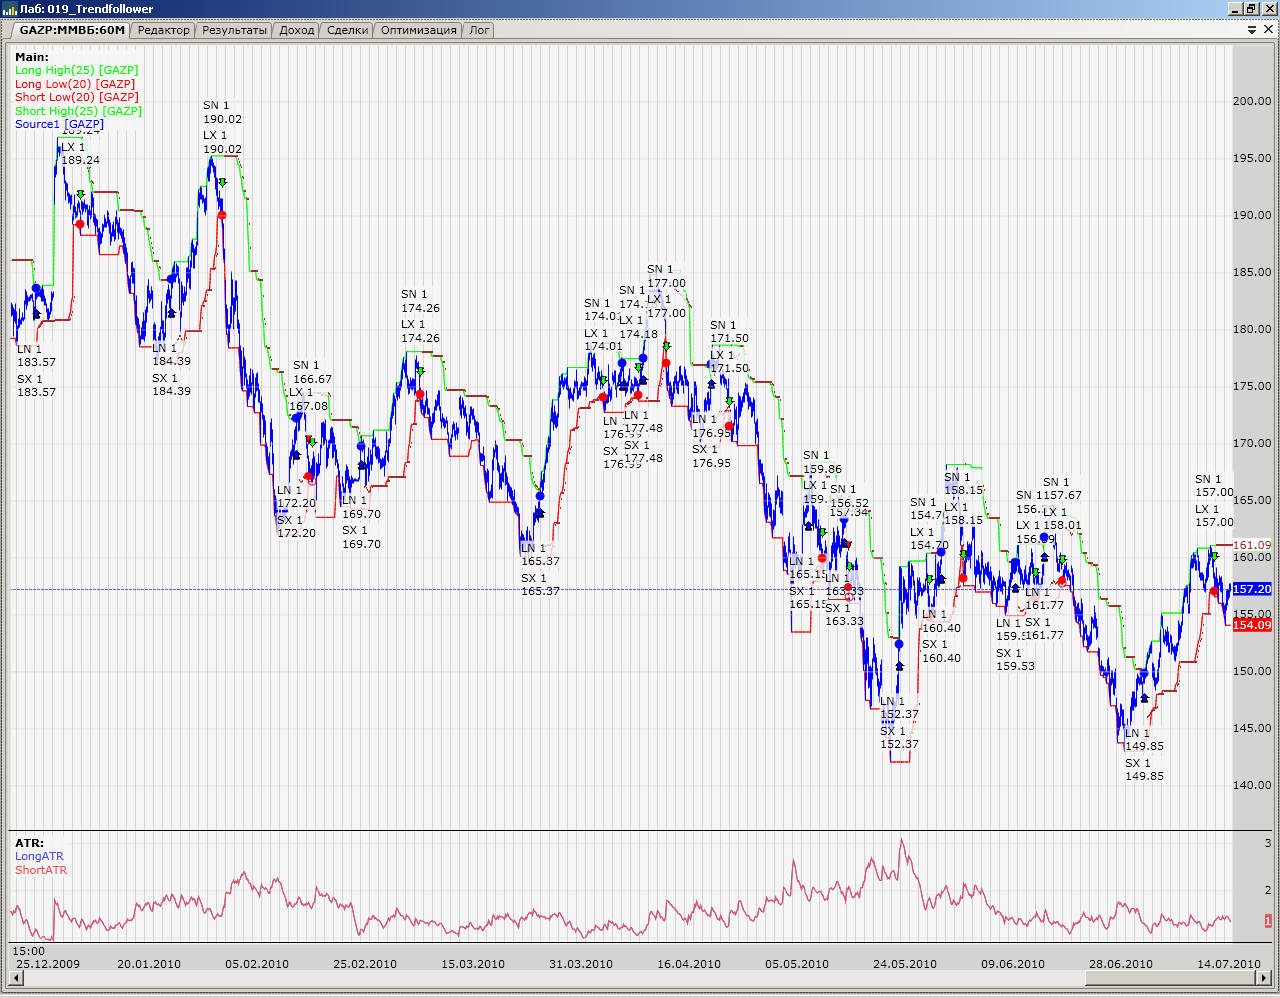This screenshot has width=1280, height=998.
Task: Click the Long High(25) [GAZP] legend entry
Action: 77,70
